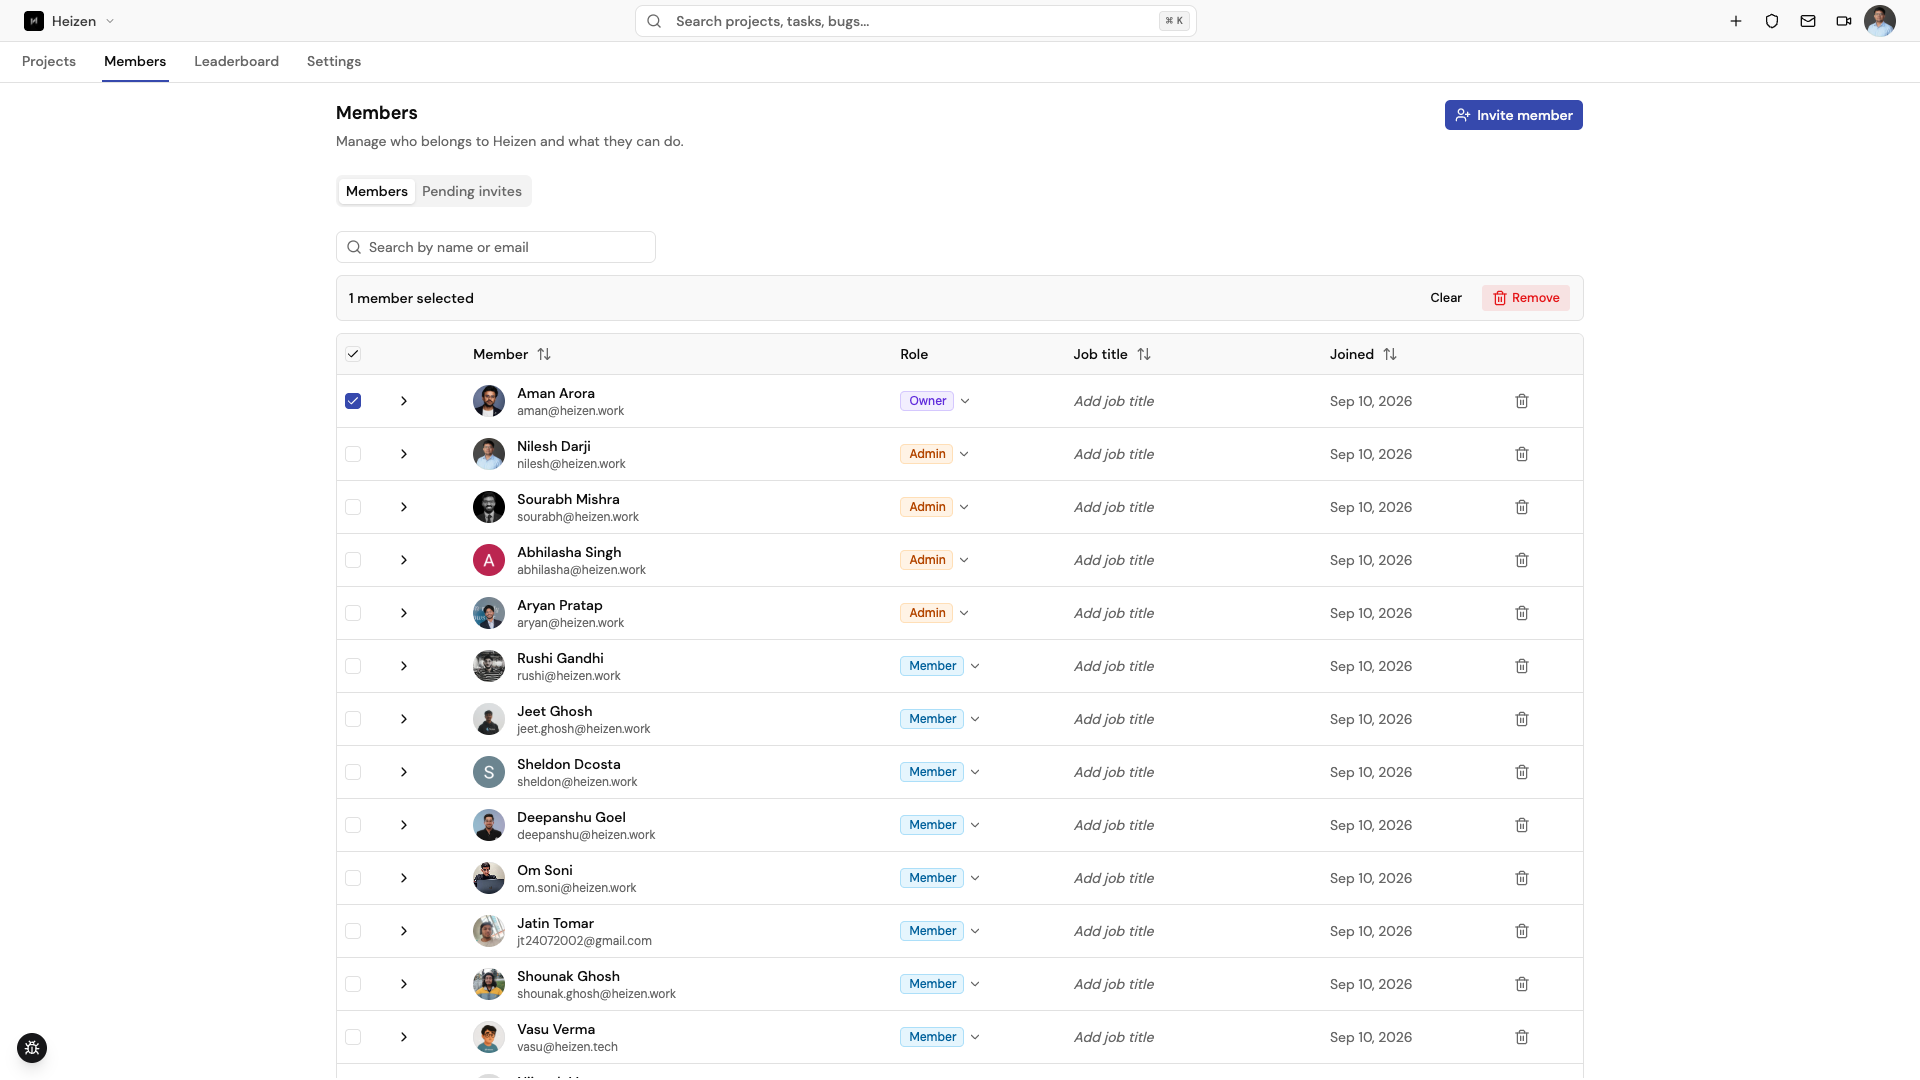Open Deepanshu Goel's Member role dropdown
Screen dimensions: 1920x1080
(941, 825)
